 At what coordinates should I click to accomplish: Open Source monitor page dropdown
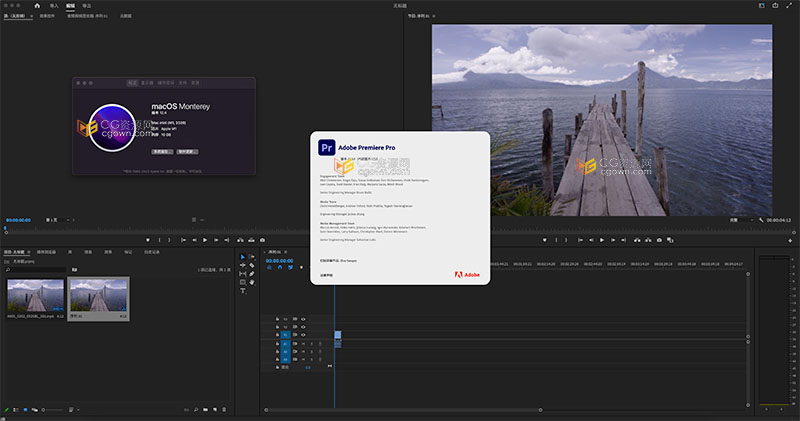click(57, 220)
